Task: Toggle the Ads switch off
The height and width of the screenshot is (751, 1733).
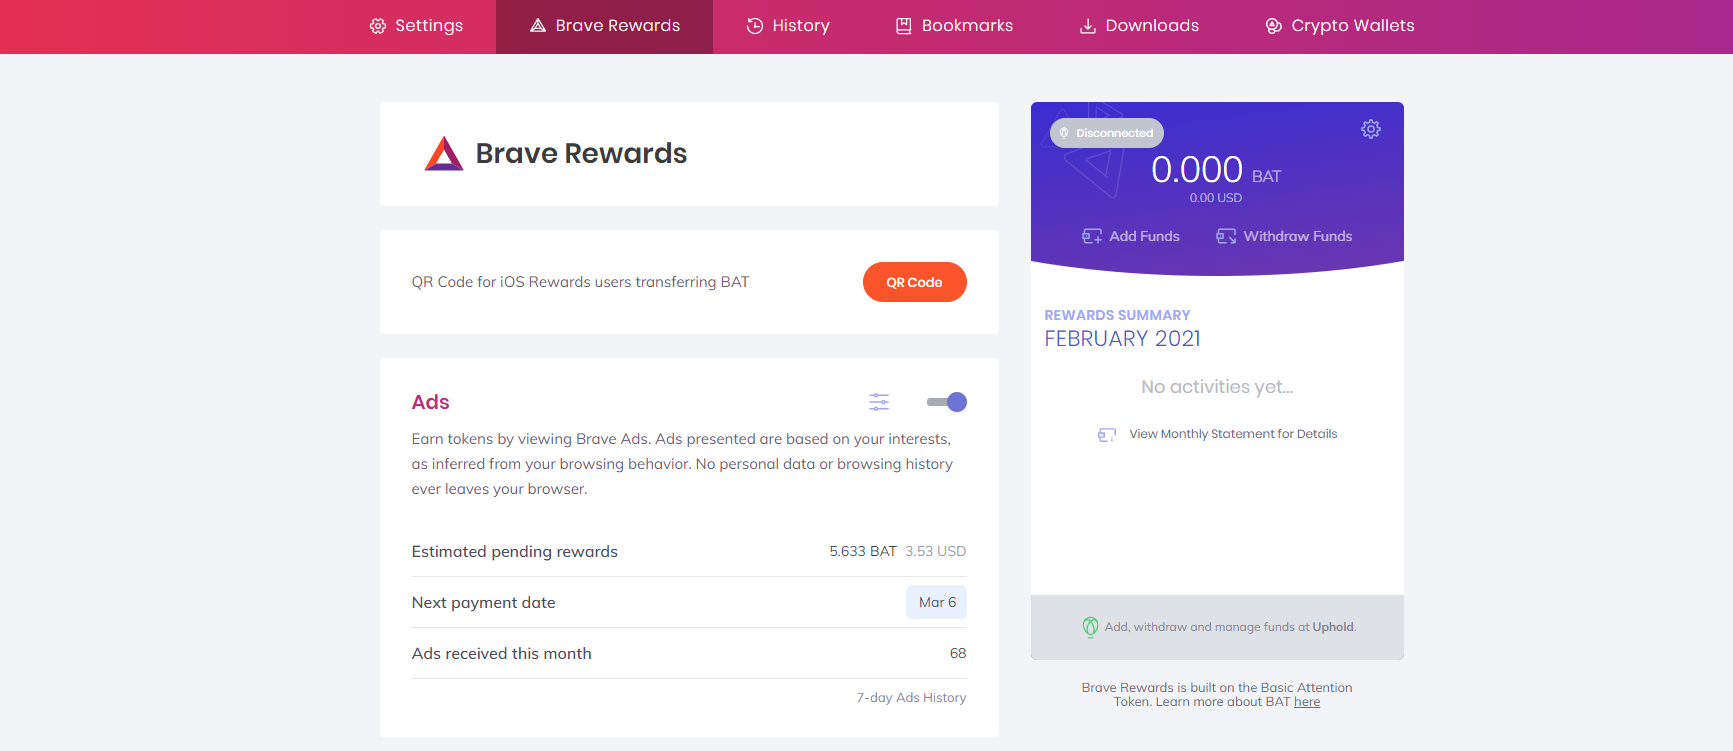Action: tap(946, 402)
